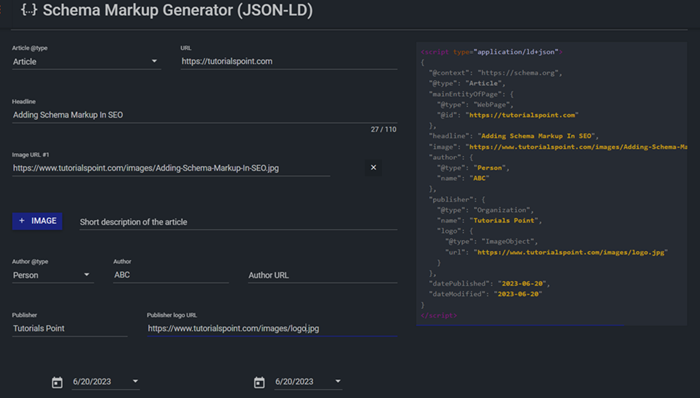Screen dimensions: 700x398
Task: Click the curly braces schema logo icon
Action: coord(29,10)
